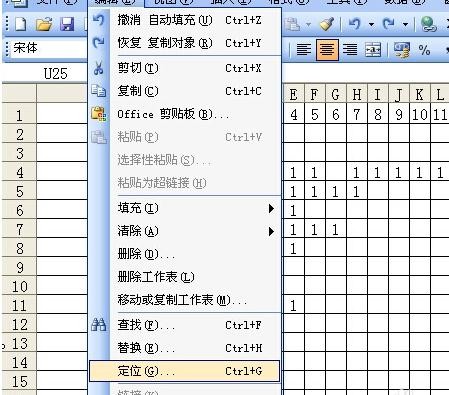Viewport: 449px width, 395px height.
Task: Click cell G5 containing 1
Action: 336,191
